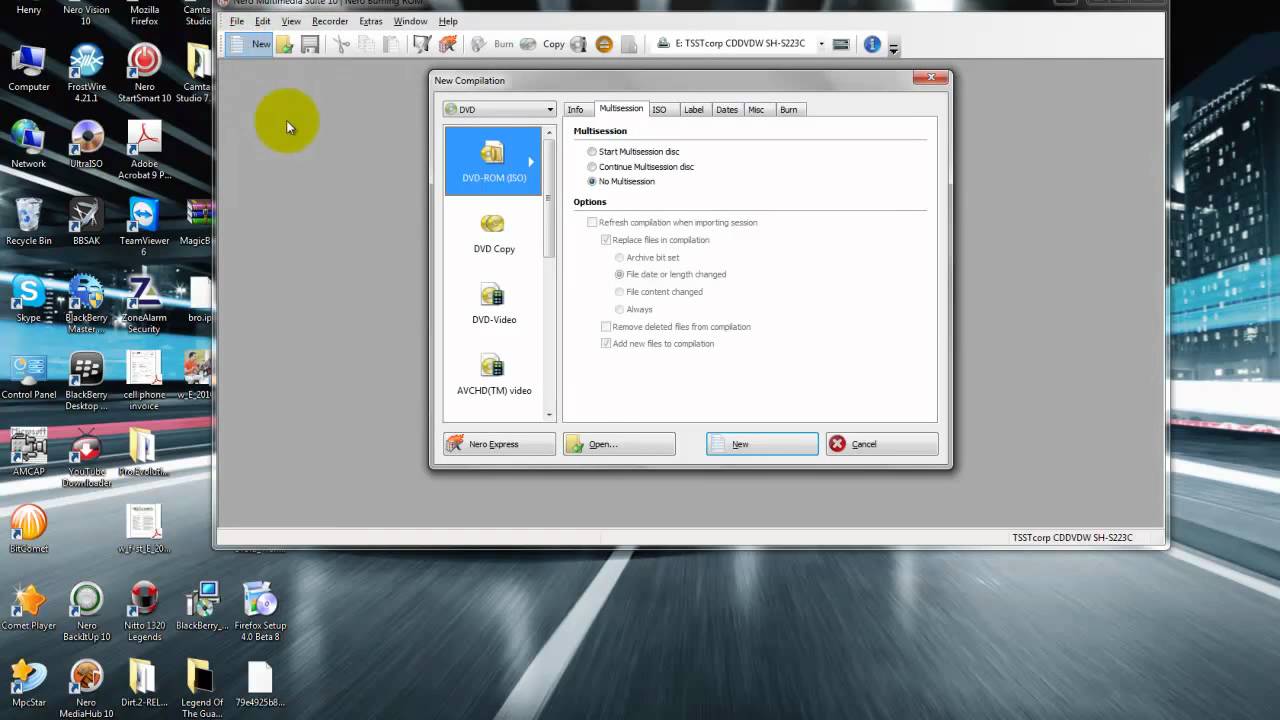Click the Nero Express button
Screen dimensions: 1280x720
point(498,443)
